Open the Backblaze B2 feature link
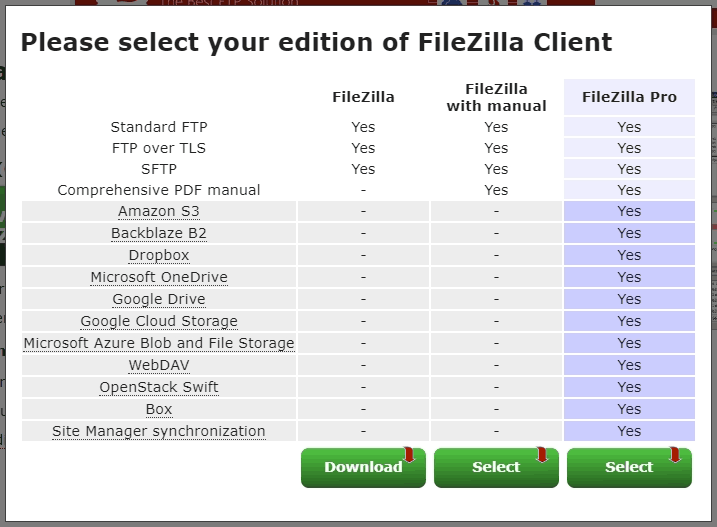 point(159,233)
